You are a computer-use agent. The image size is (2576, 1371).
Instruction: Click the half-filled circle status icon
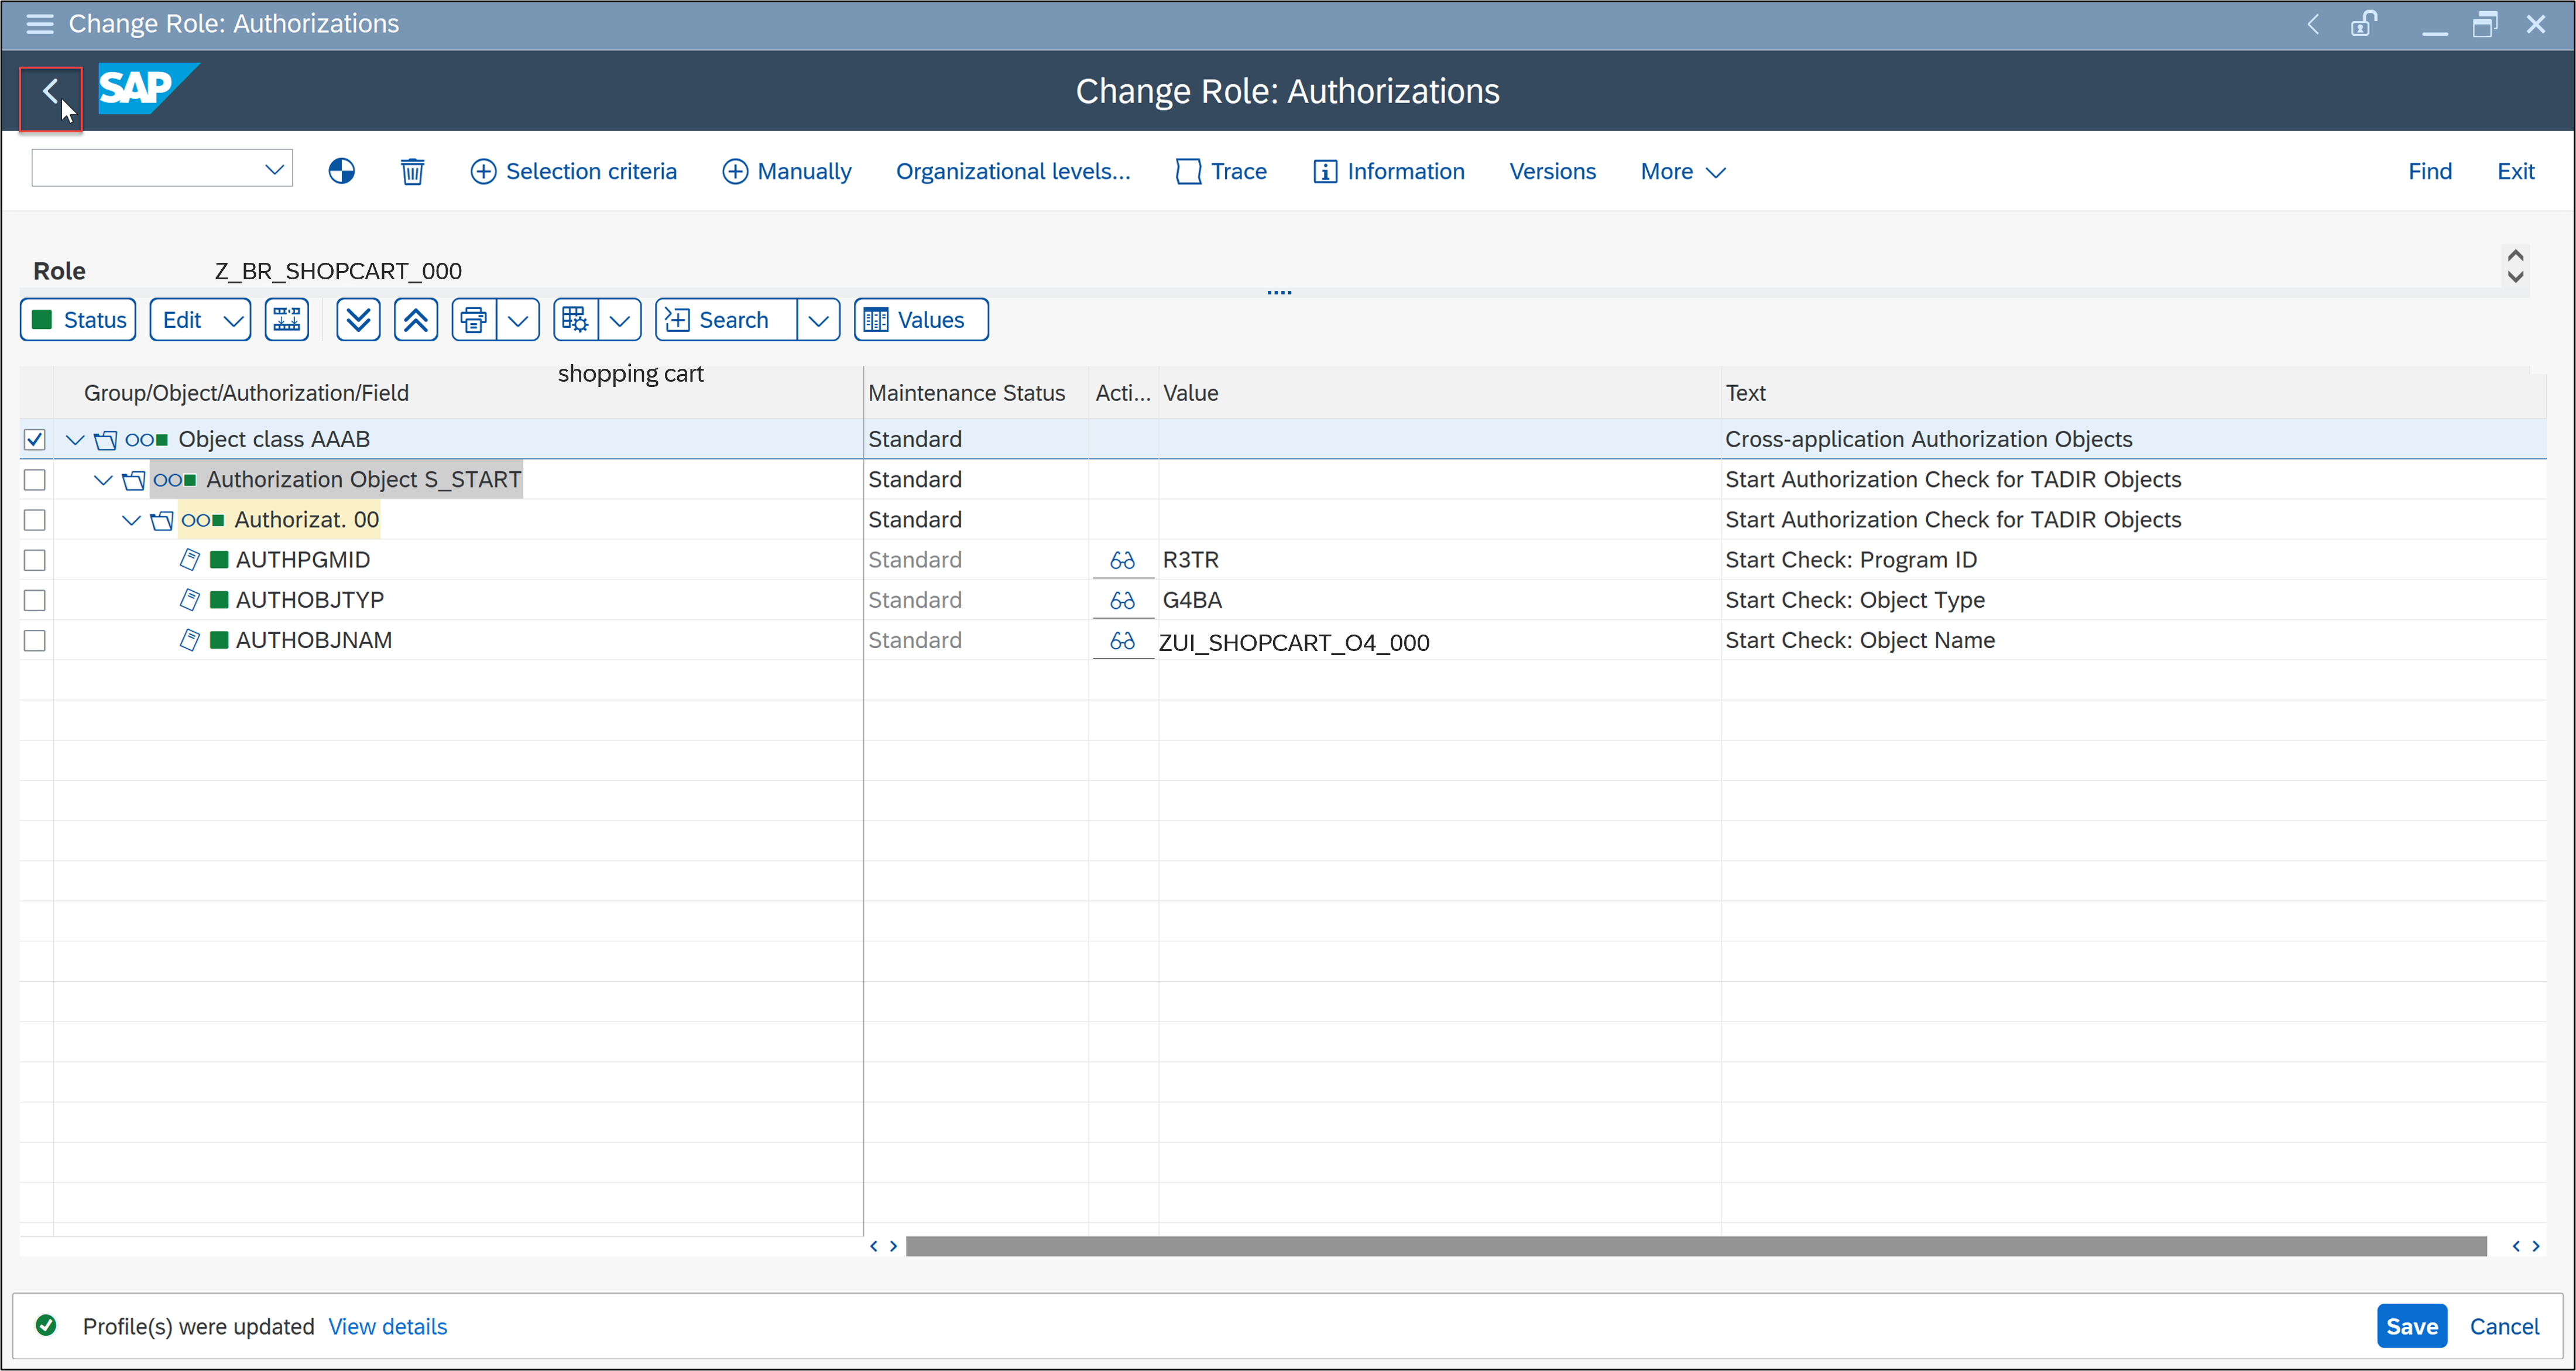tap(341, 172)
